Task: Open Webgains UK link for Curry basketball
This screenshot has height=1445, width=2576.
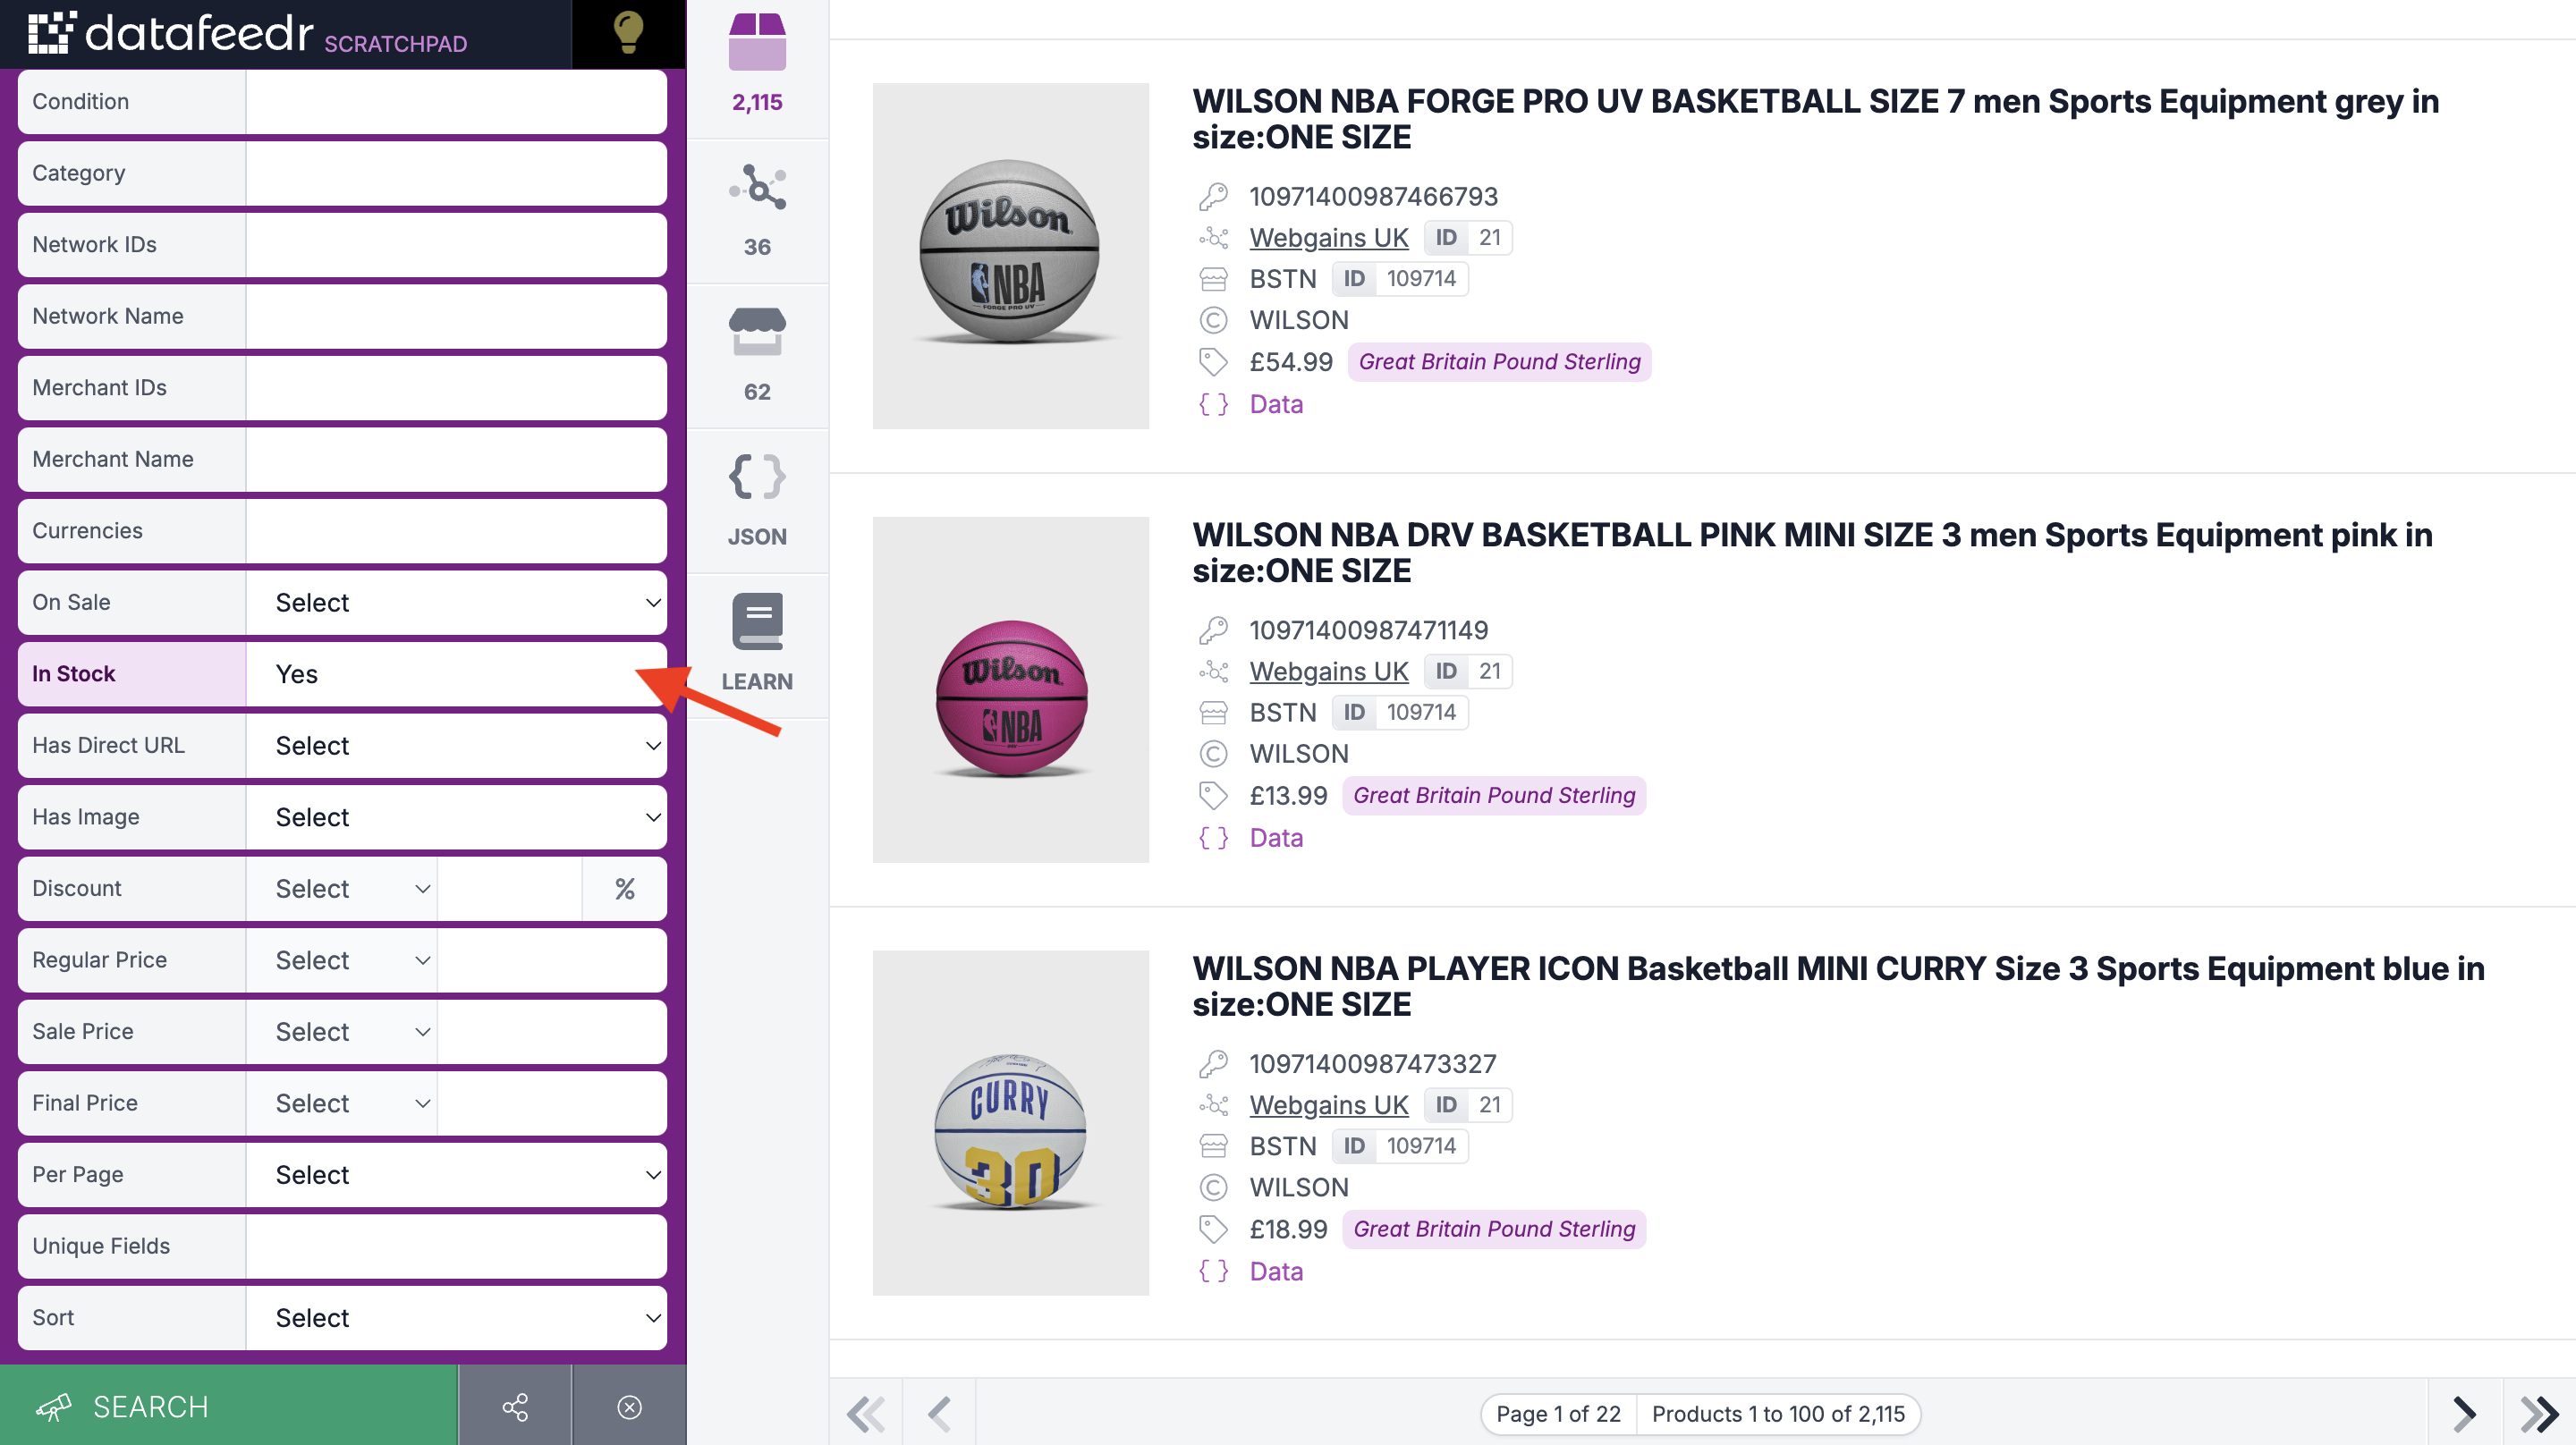Action: pyautogui.click(x=1328, y=1105)
